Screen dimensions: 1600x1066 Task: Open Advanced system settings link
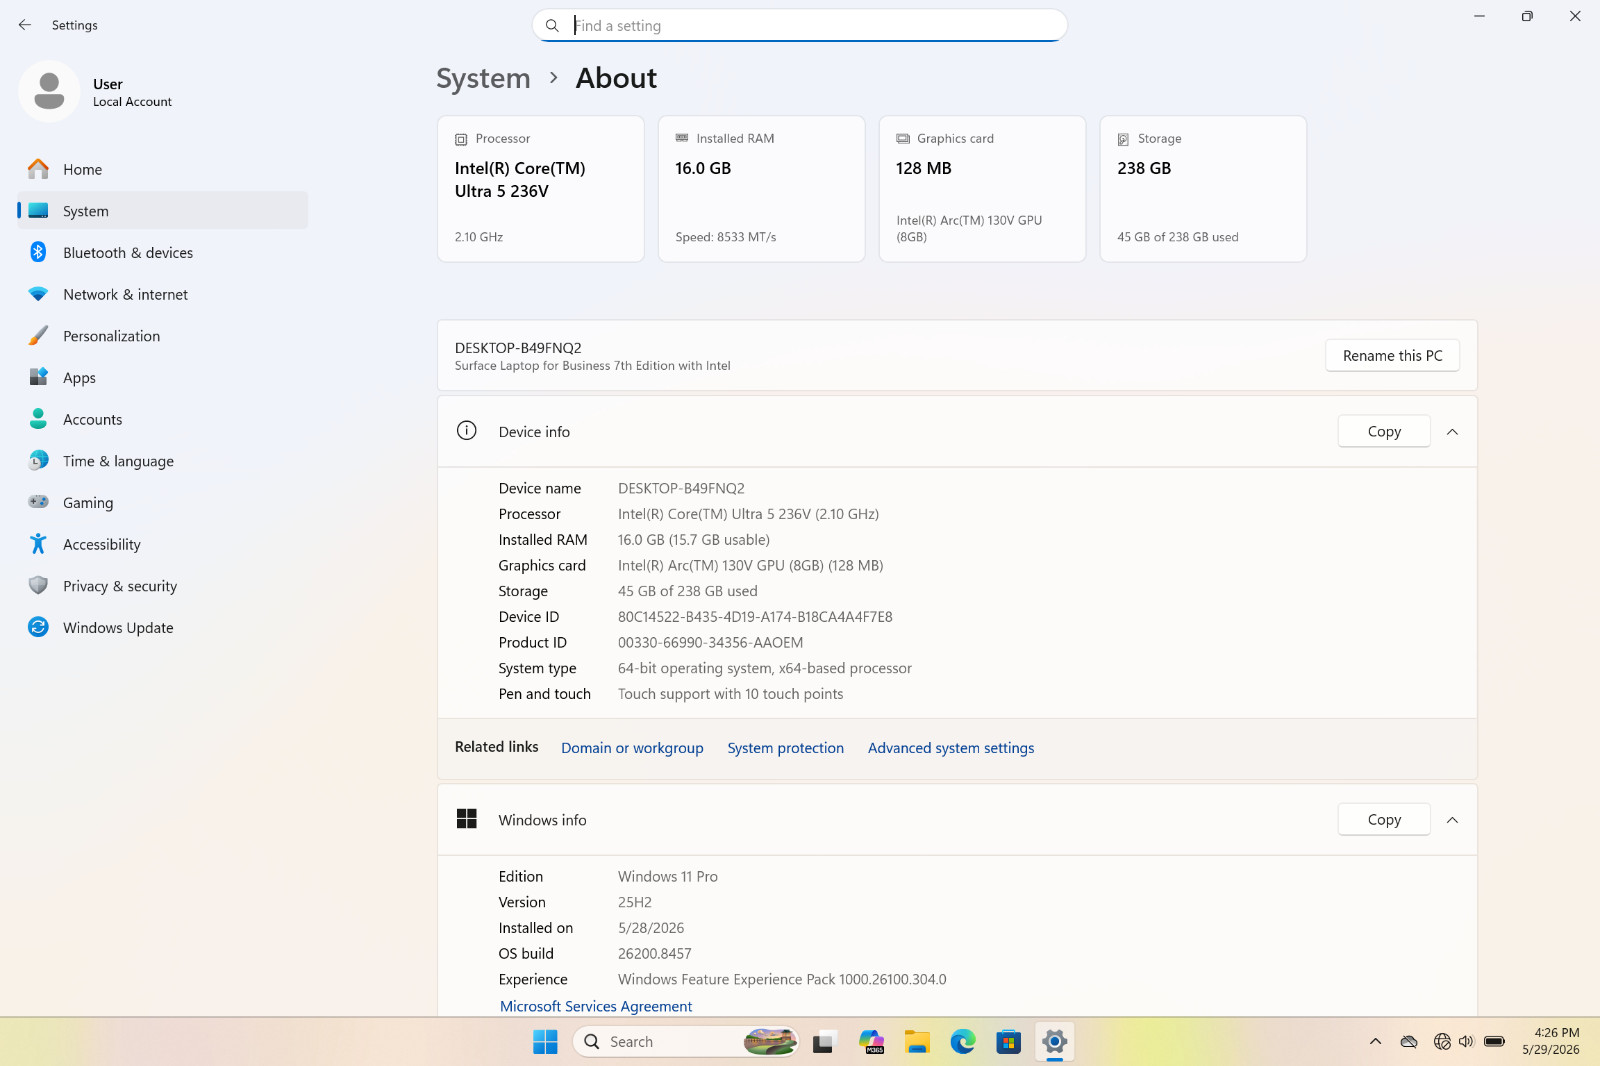click(951, 748)
